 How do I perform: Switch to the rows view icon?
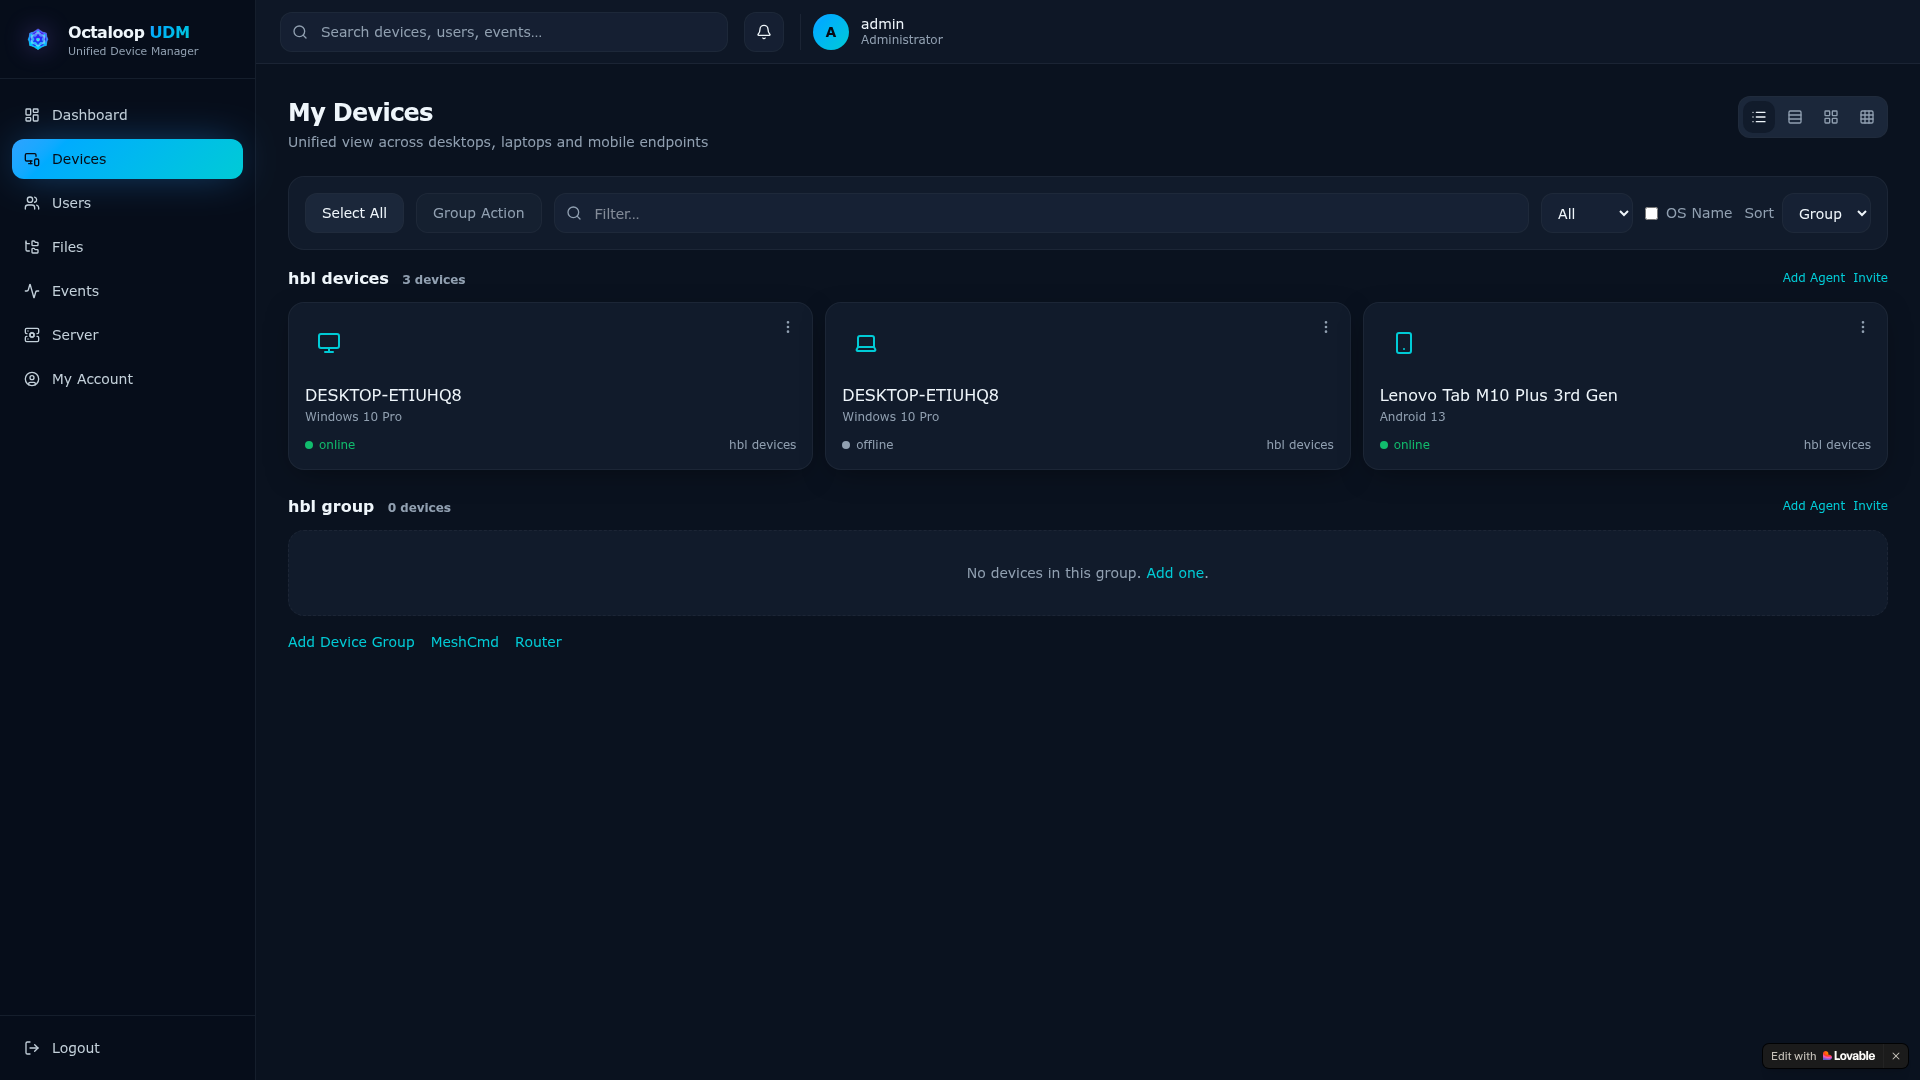click(x=1795, y=117)
